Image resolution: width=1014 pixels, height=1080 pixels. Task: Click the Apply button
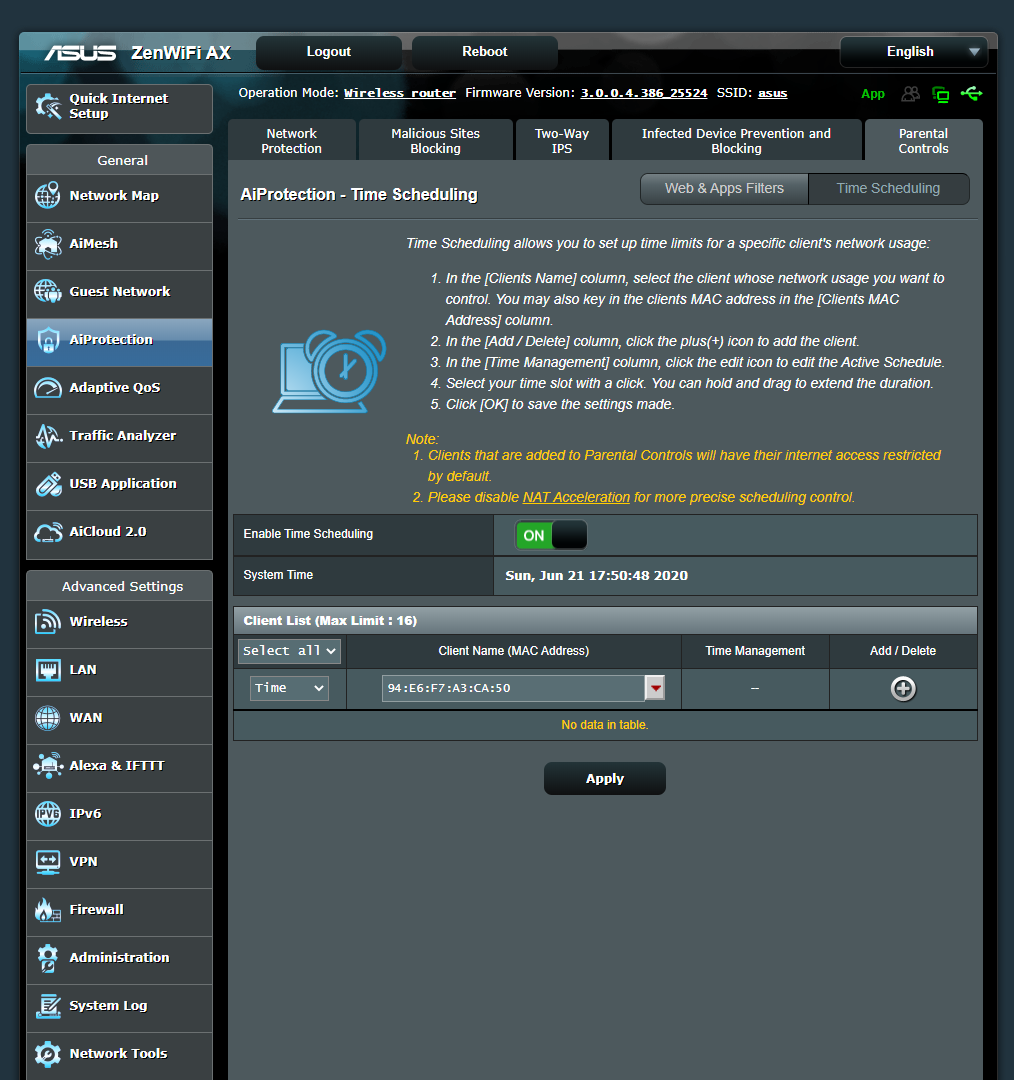pyautogui.click(x=605, y=779)
